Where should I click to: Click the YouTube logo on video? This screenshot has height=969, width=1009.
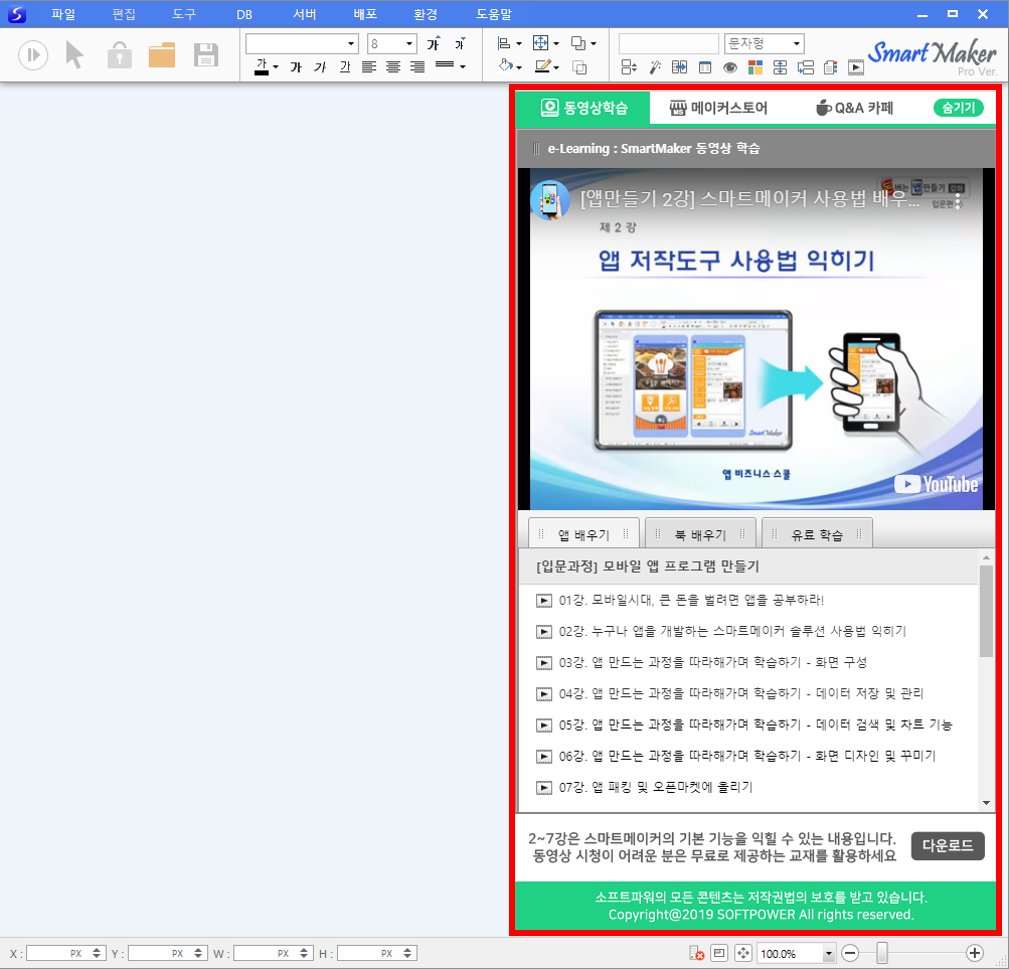pyautogui.click(x=936, y=484)
